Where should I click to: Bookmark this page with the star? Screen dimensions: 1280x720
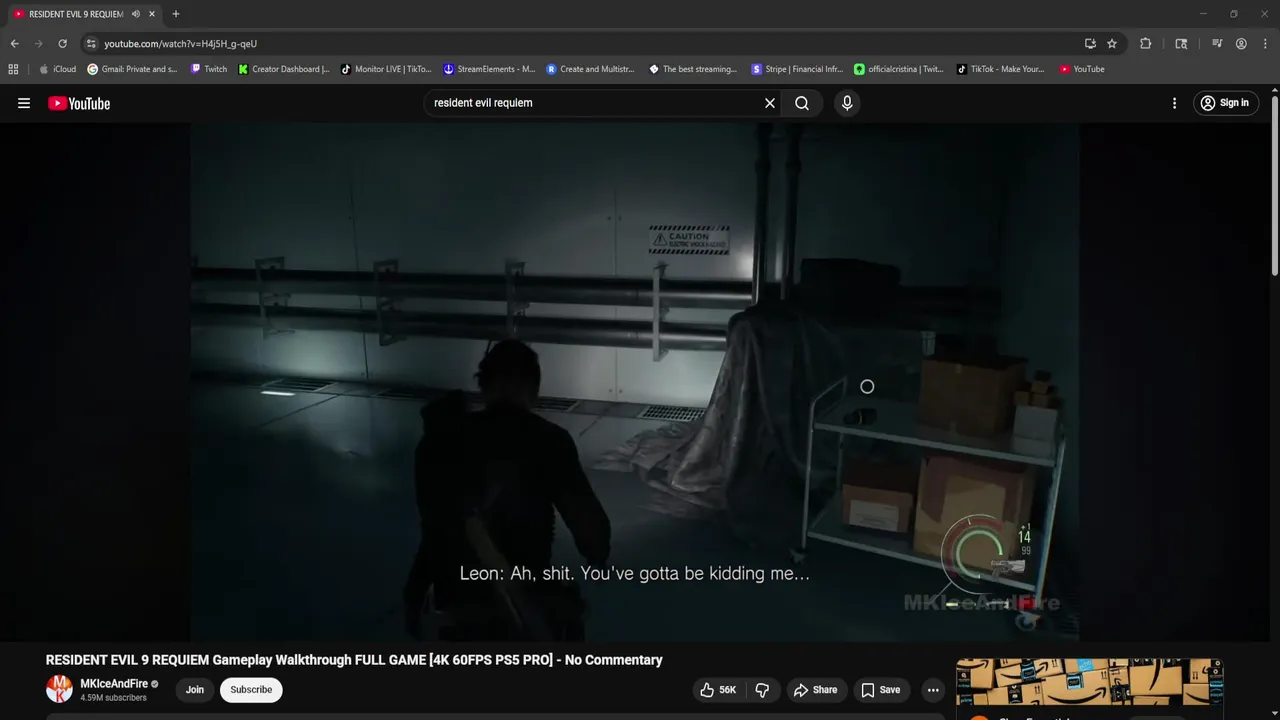[1112, 44]
